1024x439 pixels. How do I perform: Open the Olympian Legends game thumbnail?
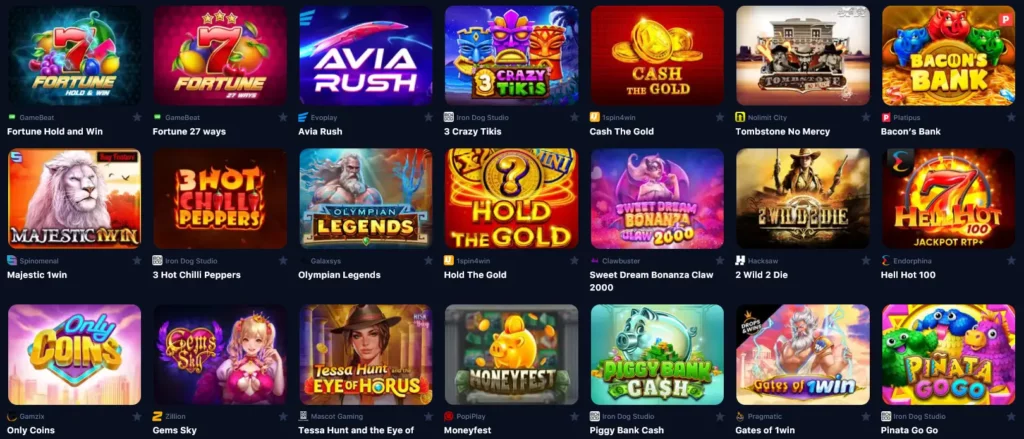pos(366,199)
